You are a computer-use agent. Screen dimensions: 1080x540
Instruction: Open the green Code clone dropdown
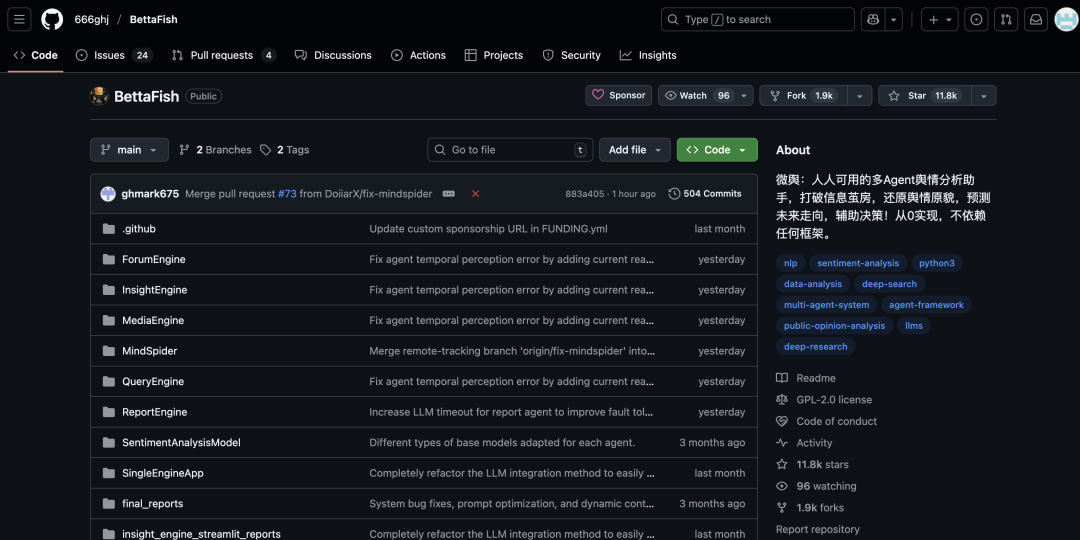[717, 149]
